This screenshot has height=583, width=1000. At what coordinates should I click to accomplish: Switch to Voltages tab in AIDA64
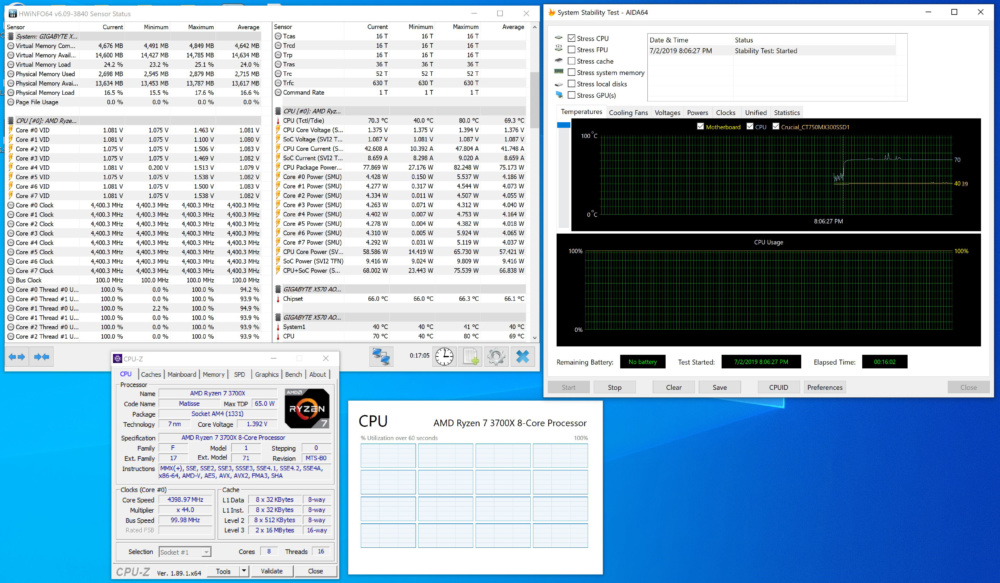click(x=667, y=112)
